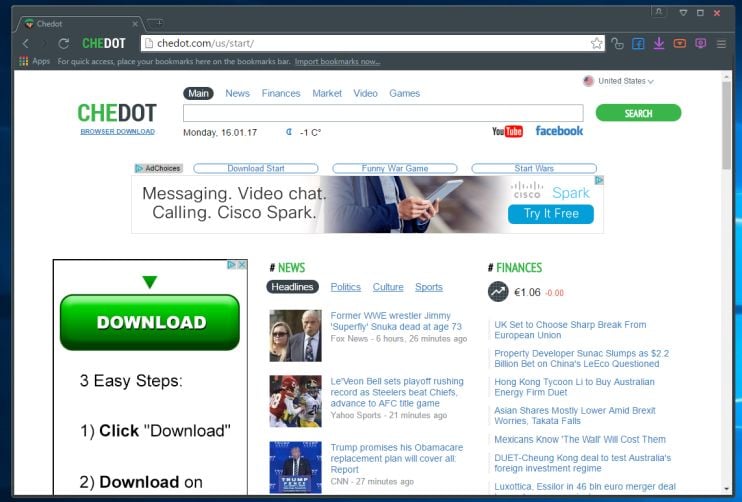Image resolution: width=742 pixels, height=502 pixels.
Task: Open the Jimmy 'Superfly' Snuka article
Action: [396, 321]
